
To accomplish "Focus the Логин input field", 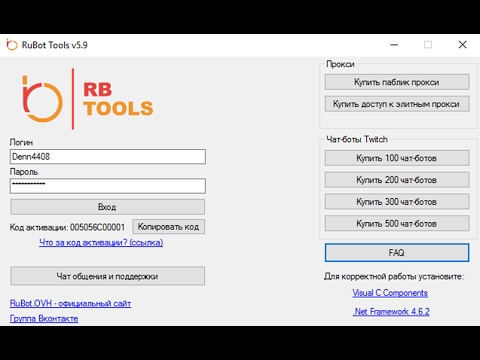I will coord(108,157).
